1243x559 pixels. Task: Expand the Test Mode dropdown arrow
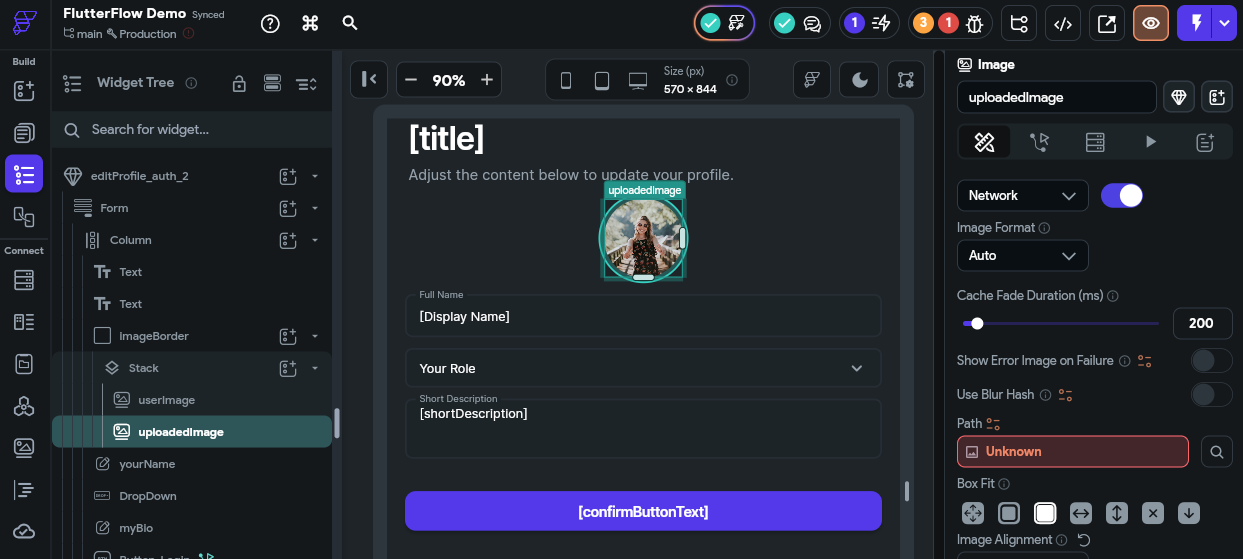click(1225, 23)
